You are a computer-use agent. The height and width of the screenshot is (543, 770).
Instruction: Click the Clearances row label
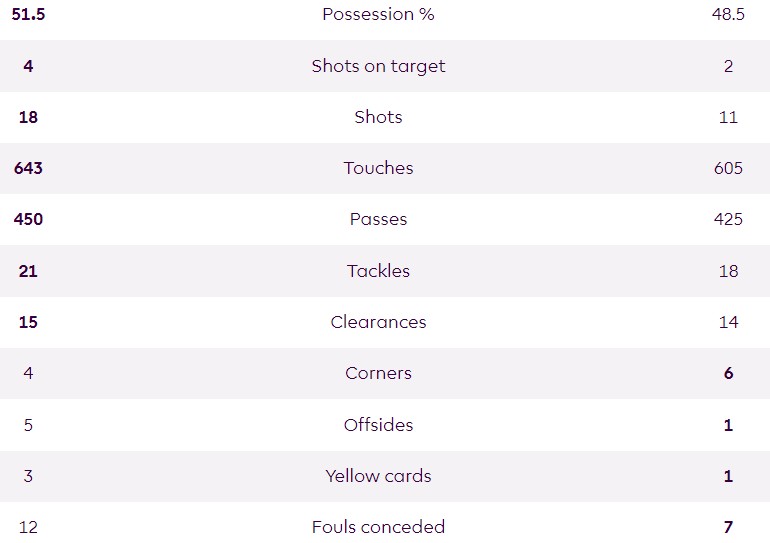378,322
